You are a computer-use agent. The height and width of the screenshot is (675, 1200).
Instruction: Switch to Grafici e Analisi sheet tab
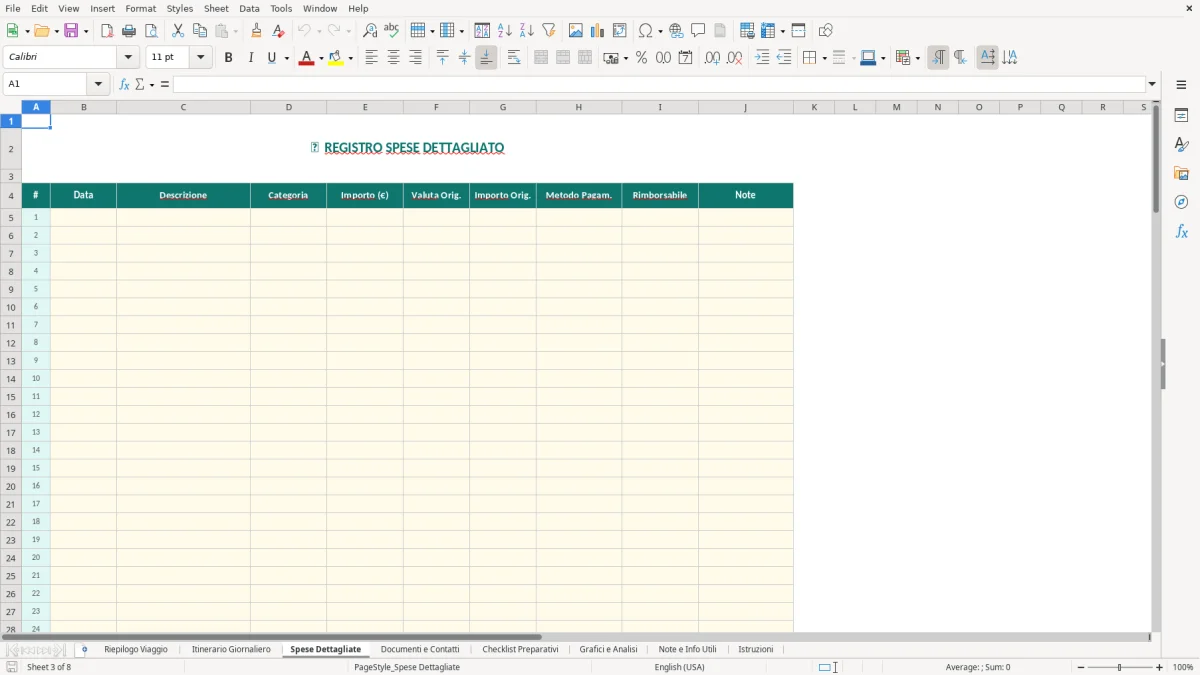608,649
